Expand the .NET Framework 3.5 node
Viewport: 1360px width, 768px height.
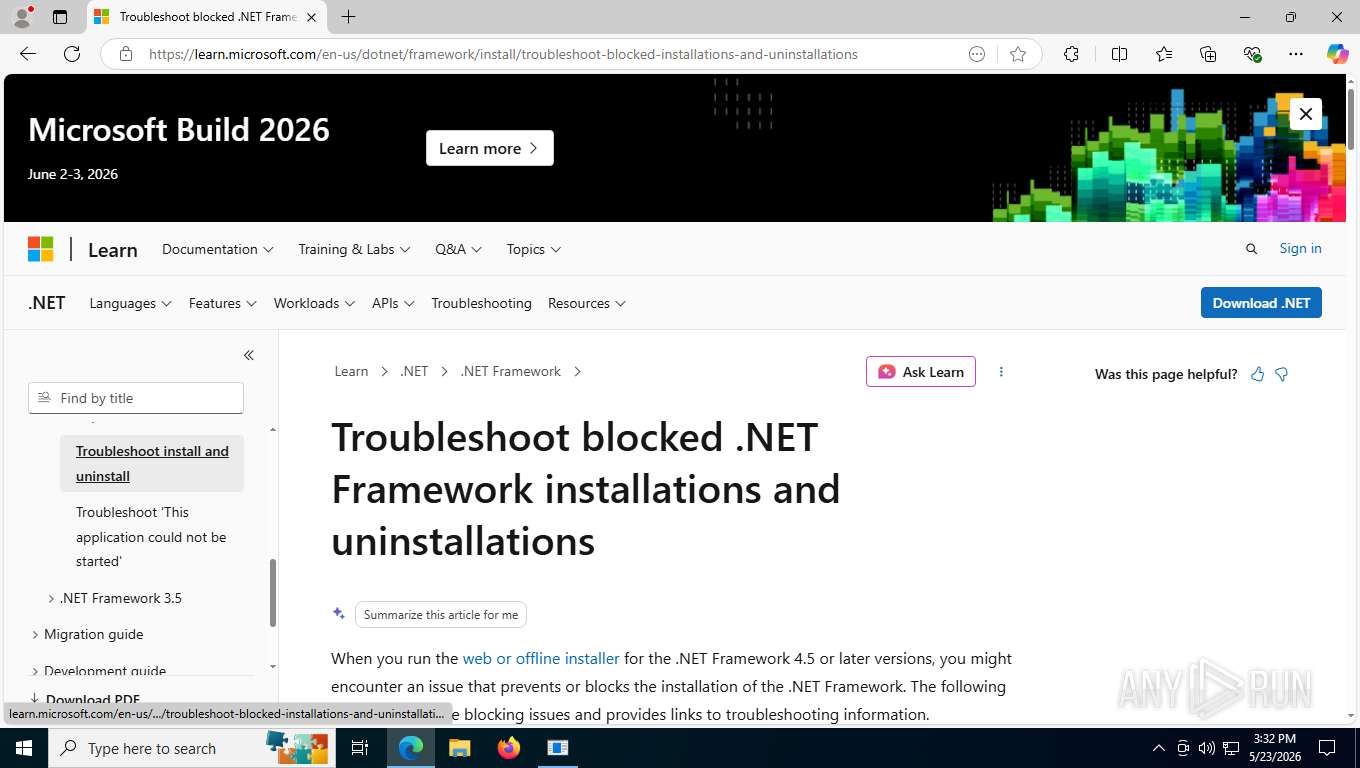coord(114,598)
